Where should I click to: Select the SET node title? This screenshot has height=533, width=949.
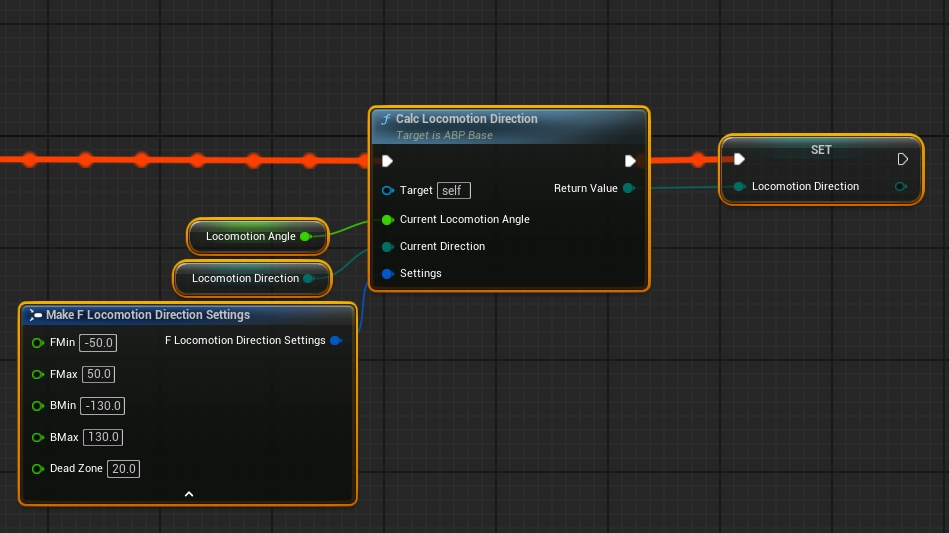pyautogui.click(x=821, y=150)
